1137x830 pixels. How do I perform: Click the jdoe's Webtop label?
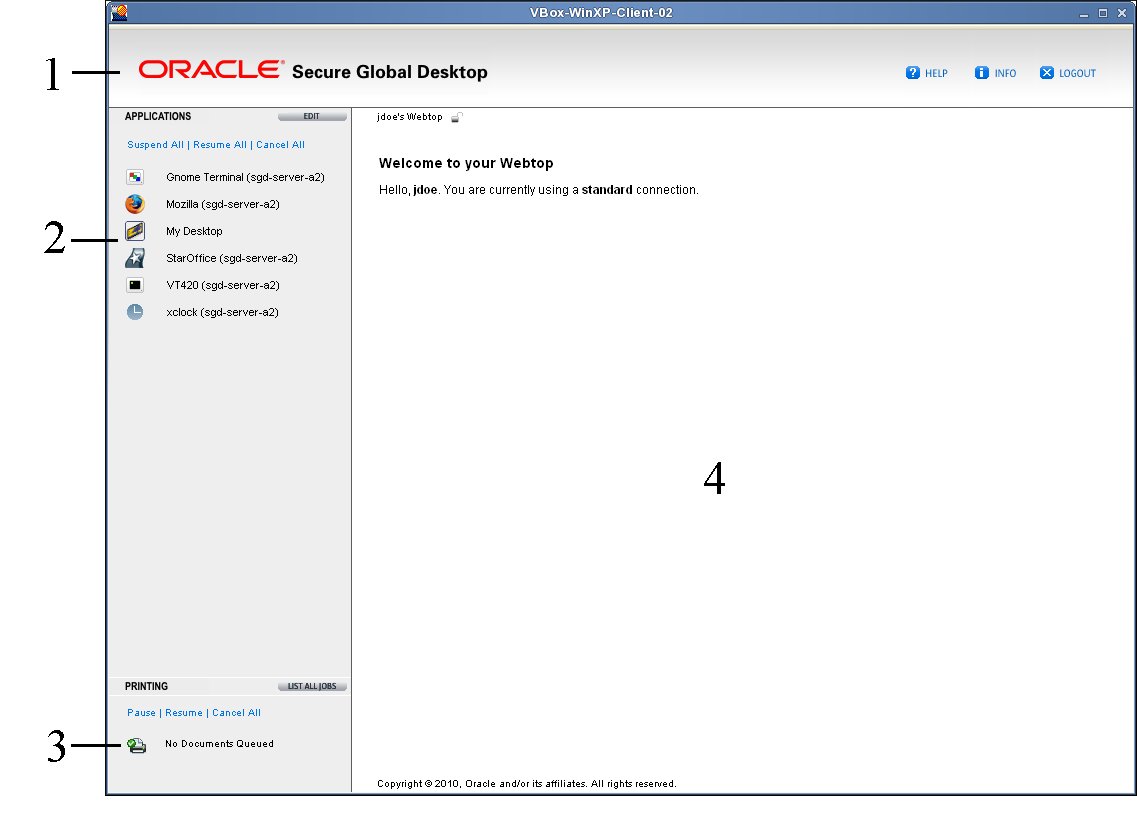tap(409, 117)
